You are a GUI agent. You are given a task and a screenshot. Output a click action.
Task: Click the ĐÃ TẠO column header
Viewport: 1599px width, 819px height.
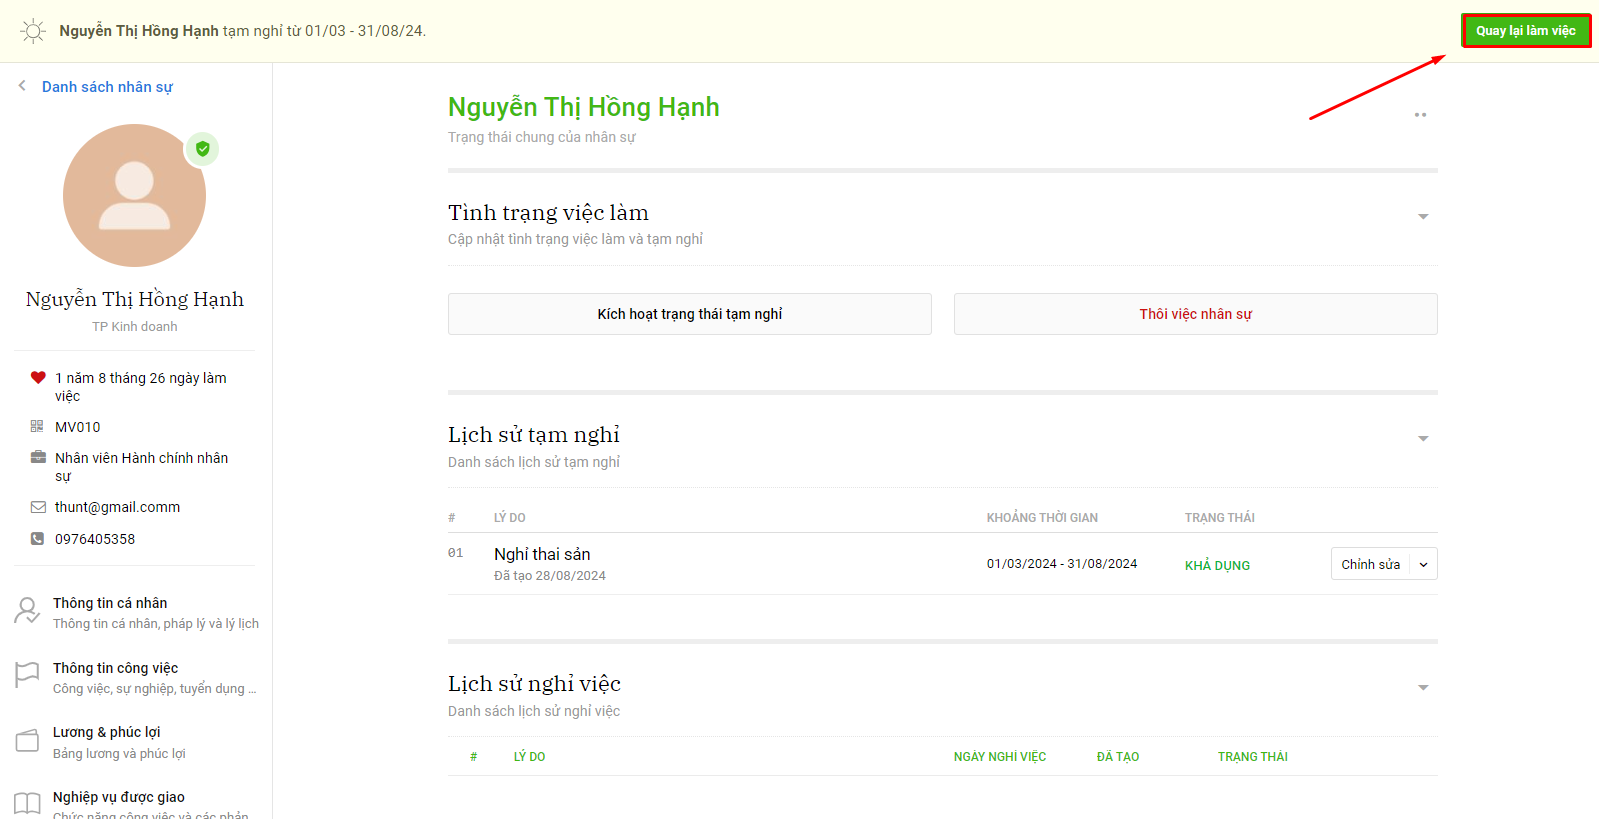[x=1118, y=757]
